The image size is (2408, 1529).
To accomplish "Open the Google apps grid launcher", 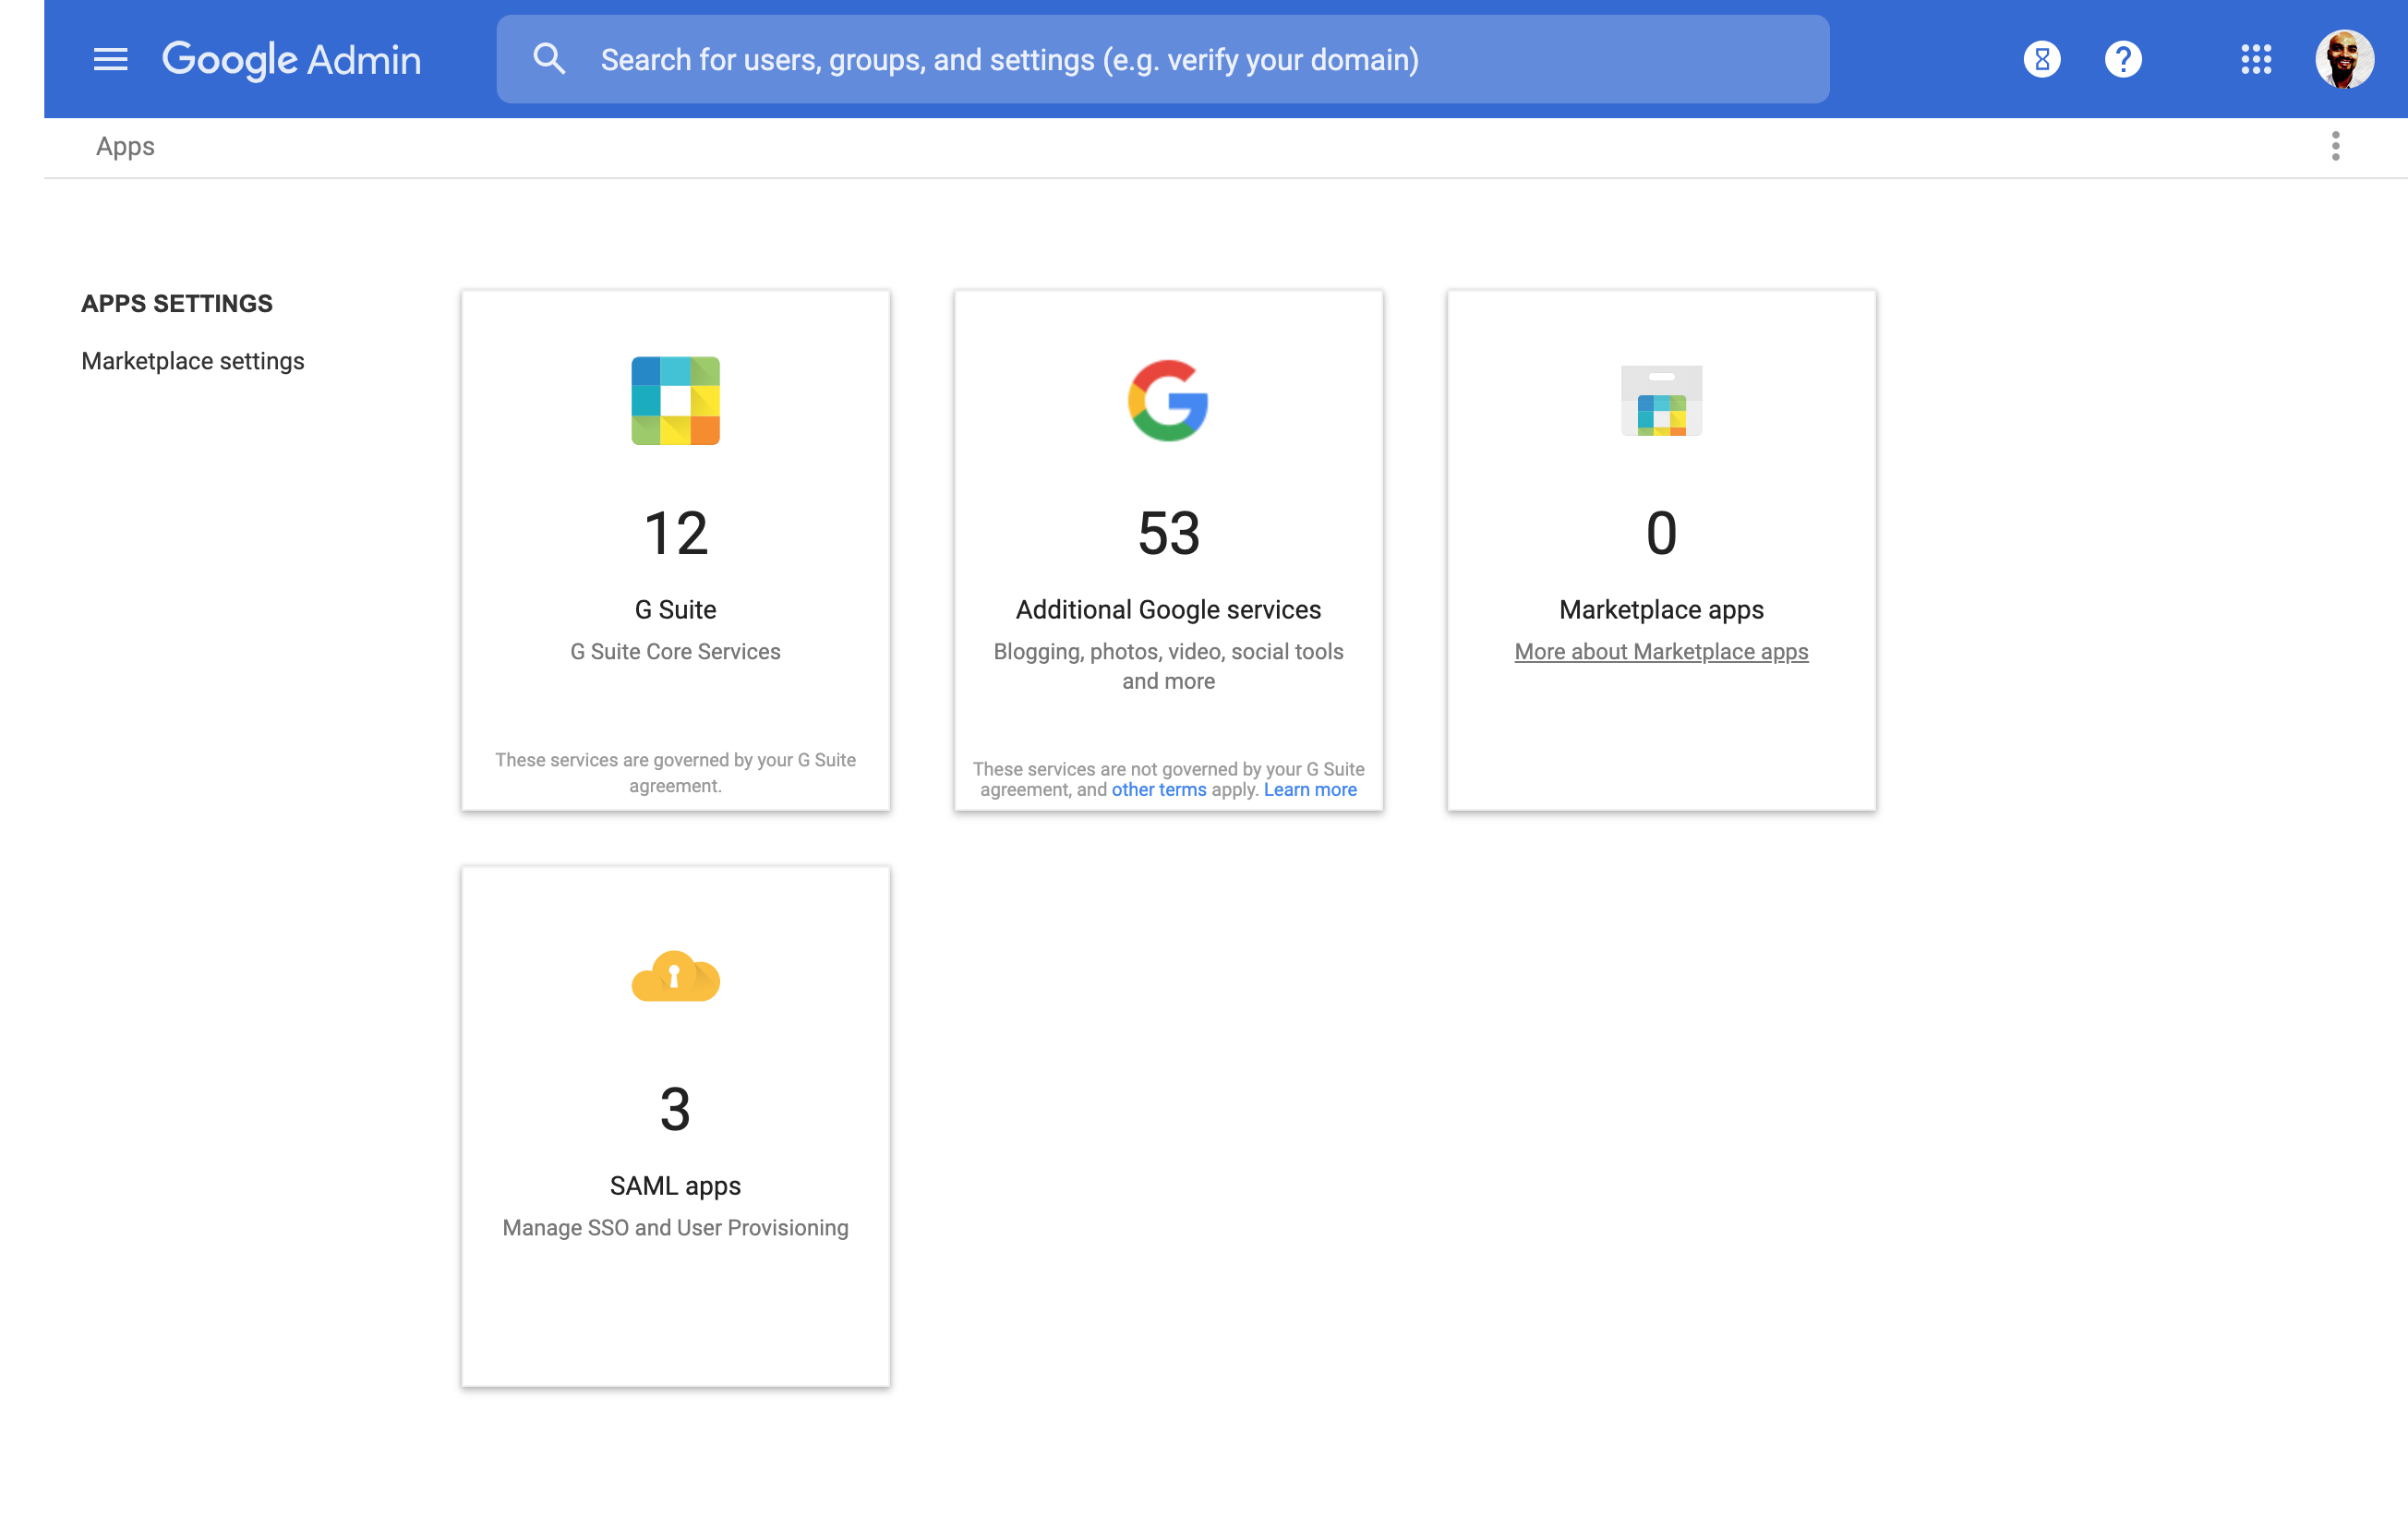I will pyautogui.click(x=2255, y=59).
